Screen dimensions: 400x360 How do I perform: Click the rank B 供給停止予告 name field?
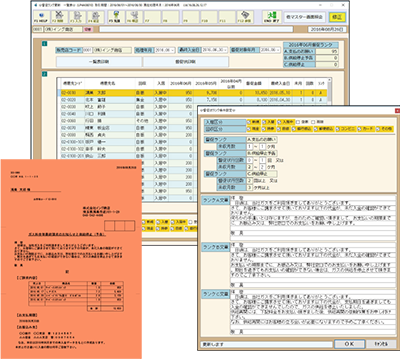coord(262,153)
